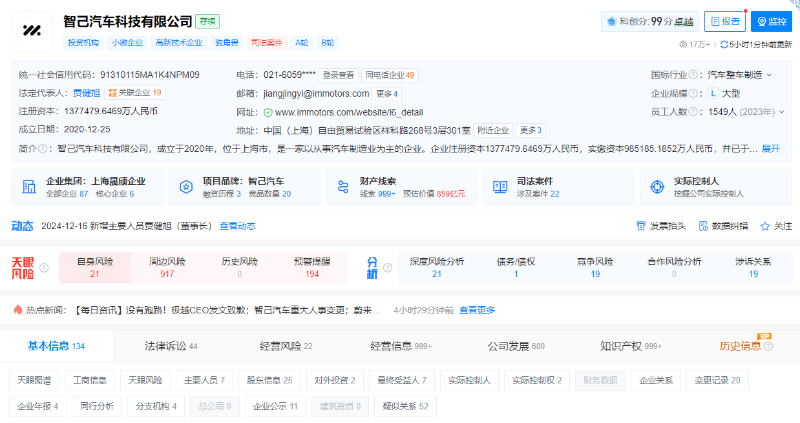Open the 项目品牌 智己汽车 card icon

pyautogui.click(x=186, y=187)
